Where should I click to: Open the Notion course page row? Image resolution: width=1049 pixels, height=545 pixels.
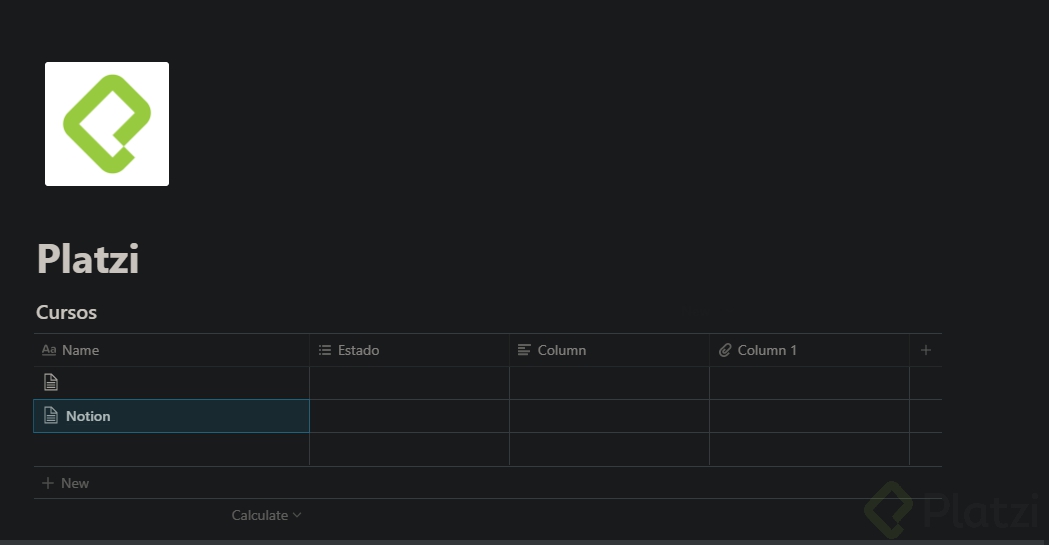point(89,416)
